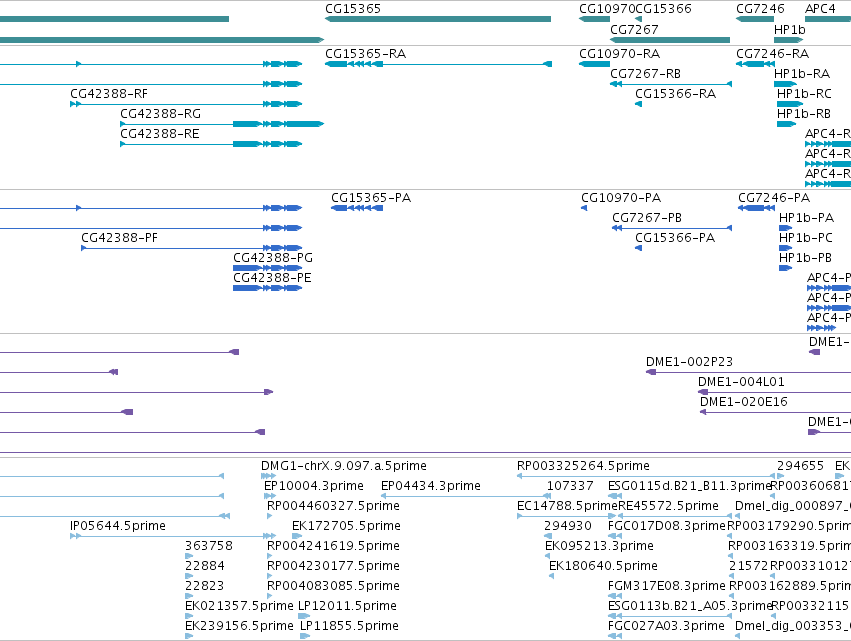Open EST label RP004230177.5prime
Viewport: 851px width, 641px height.
pyautogui.click(x=333, y=566)
